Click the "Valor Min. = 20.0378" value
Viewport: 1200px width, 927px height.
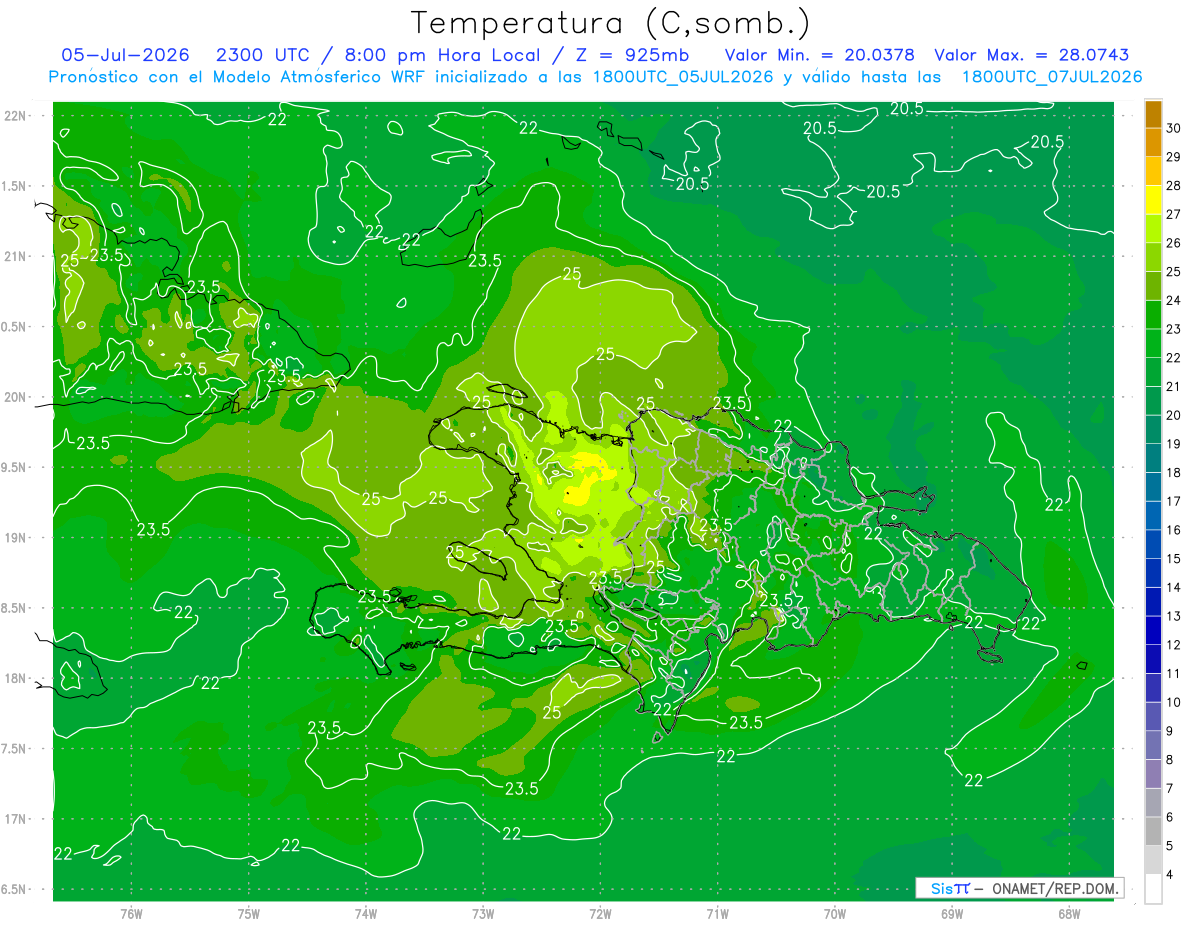pyautogui.click(x=819, y=55)
